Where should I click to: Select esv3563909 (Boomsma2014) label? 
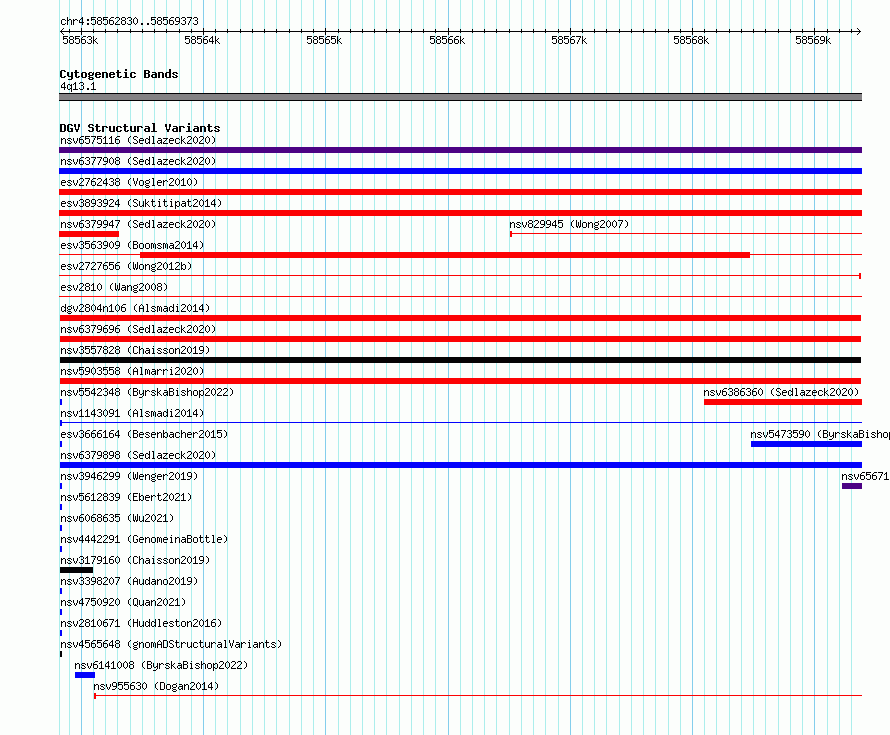tap(132, 245)
